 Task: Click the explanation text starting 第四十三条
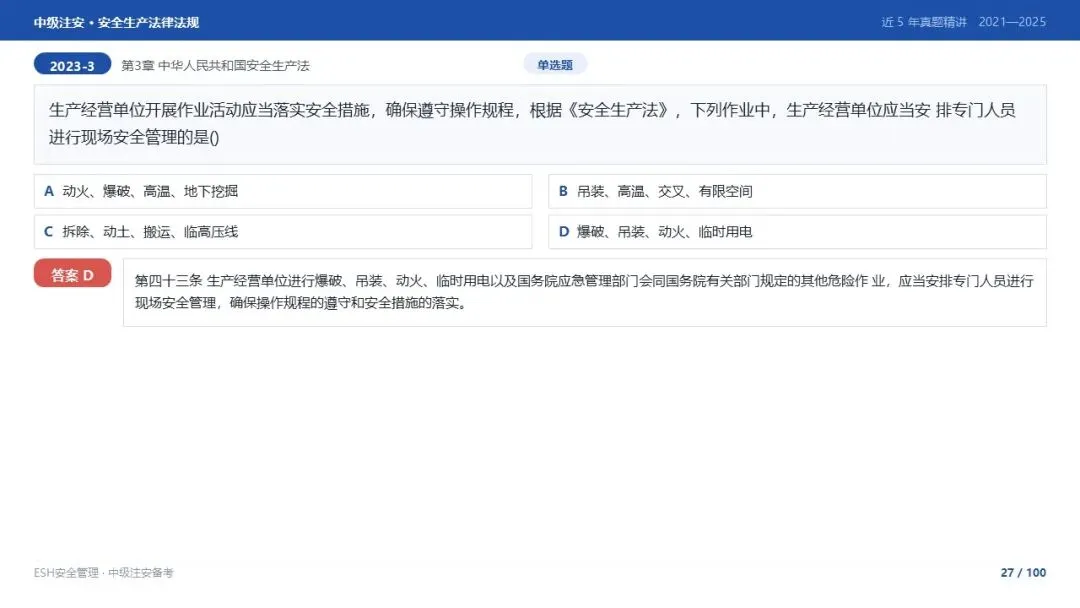click(x=585, y=292)
